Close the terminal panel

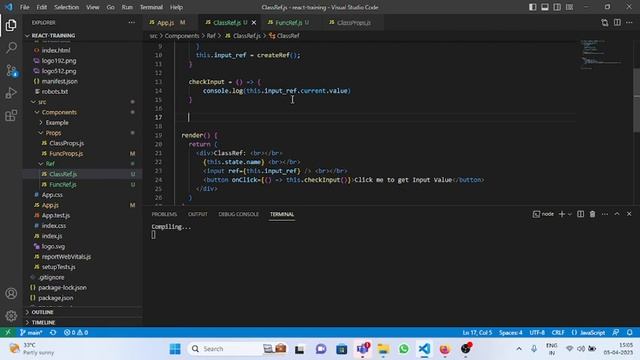(x=629, y=214)
